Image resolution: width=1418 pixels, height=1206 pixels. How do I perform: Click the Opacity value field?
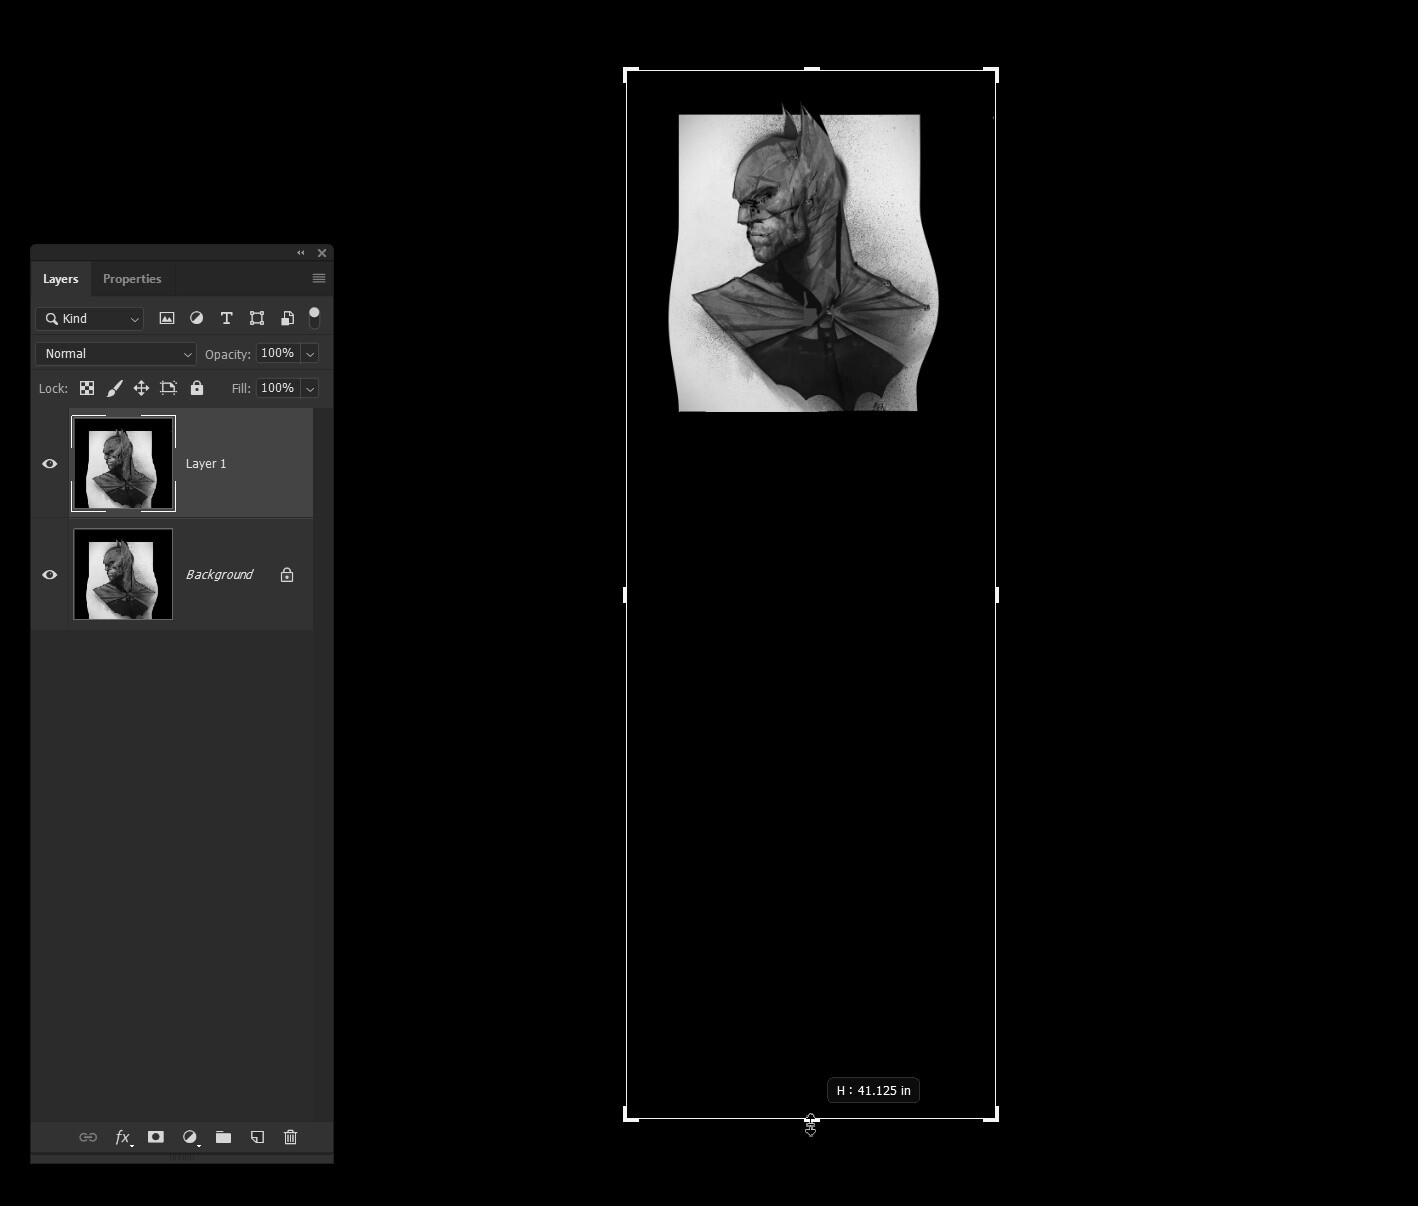tap(278, 353)
